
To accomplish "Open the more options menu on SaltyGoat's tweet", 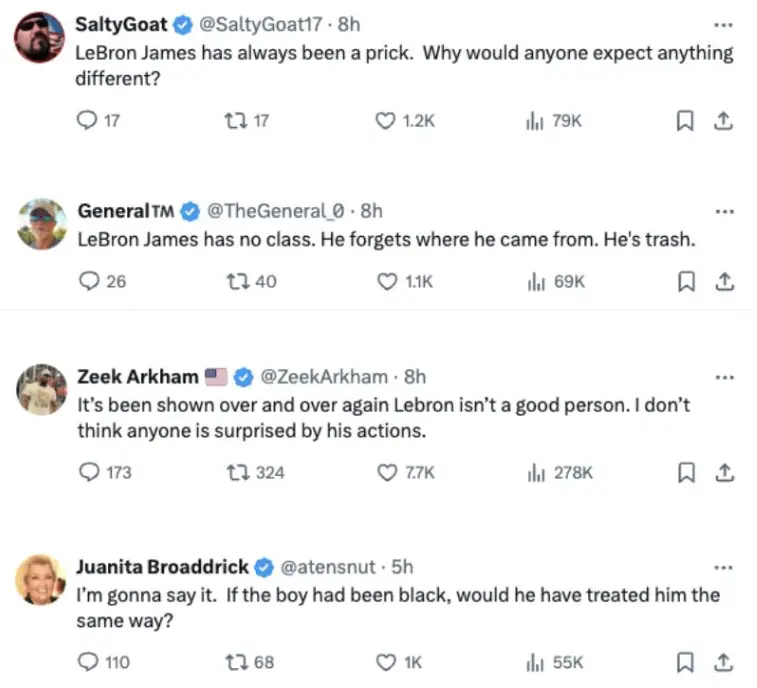I will [724, 25].
